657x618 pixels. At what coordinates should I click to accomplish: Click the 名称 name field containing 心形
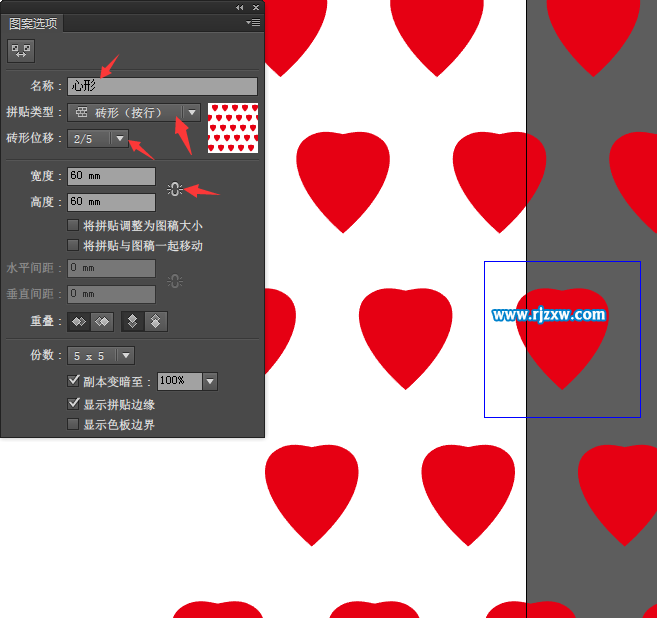162,87
